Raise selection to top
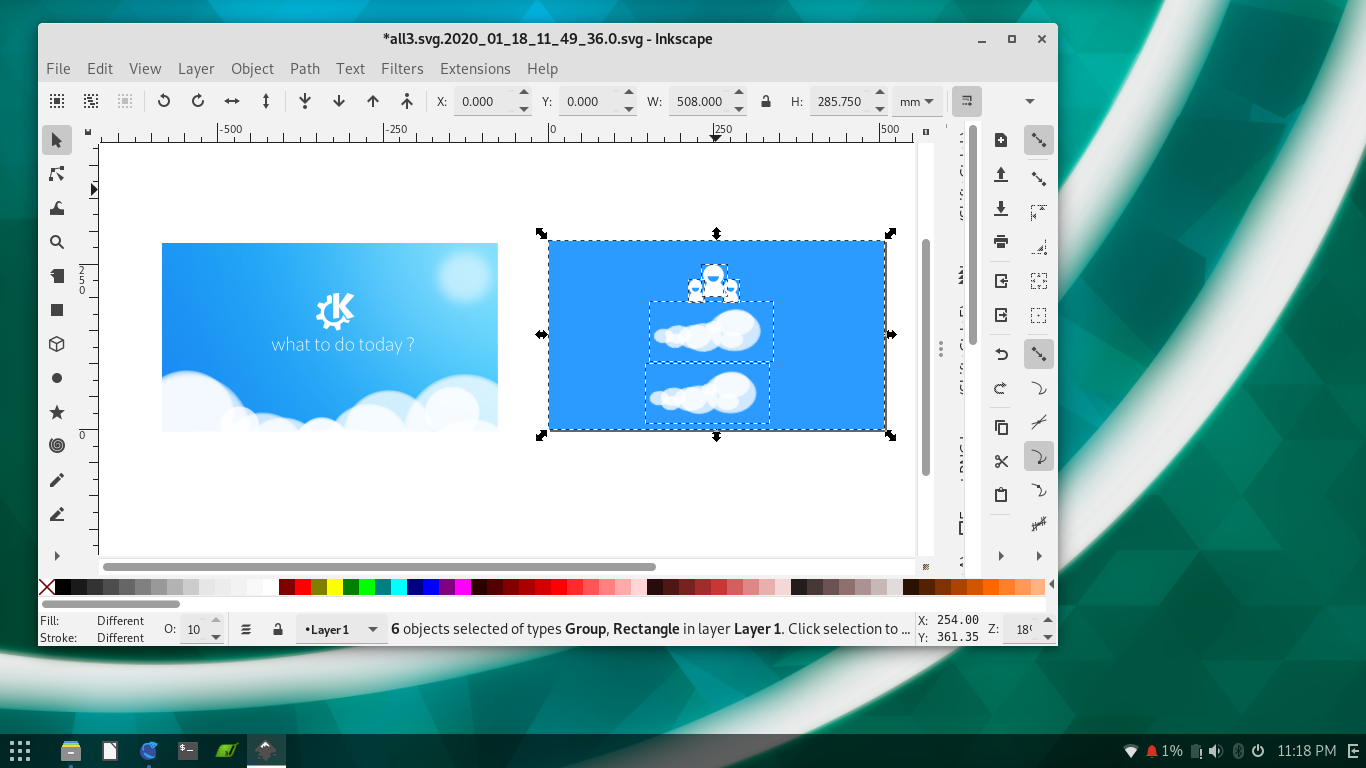The image size is (1366, 768). click(x=407, y=101)
